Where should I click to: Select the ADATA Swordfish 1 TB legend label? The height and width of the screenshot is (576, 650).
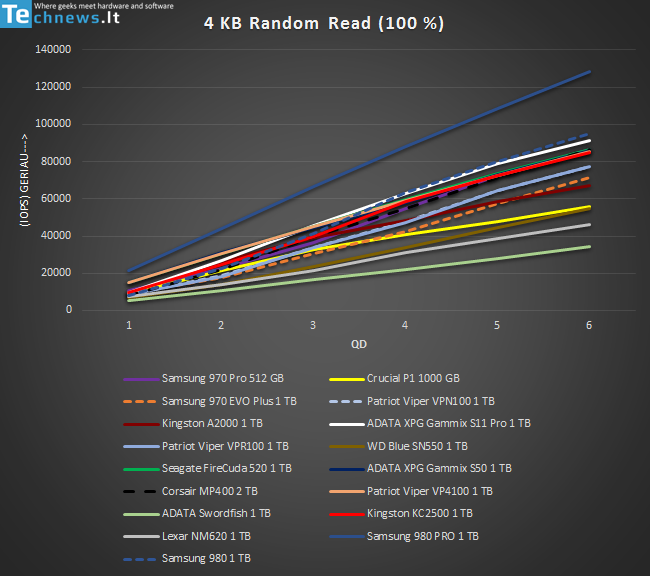[216, 513]
